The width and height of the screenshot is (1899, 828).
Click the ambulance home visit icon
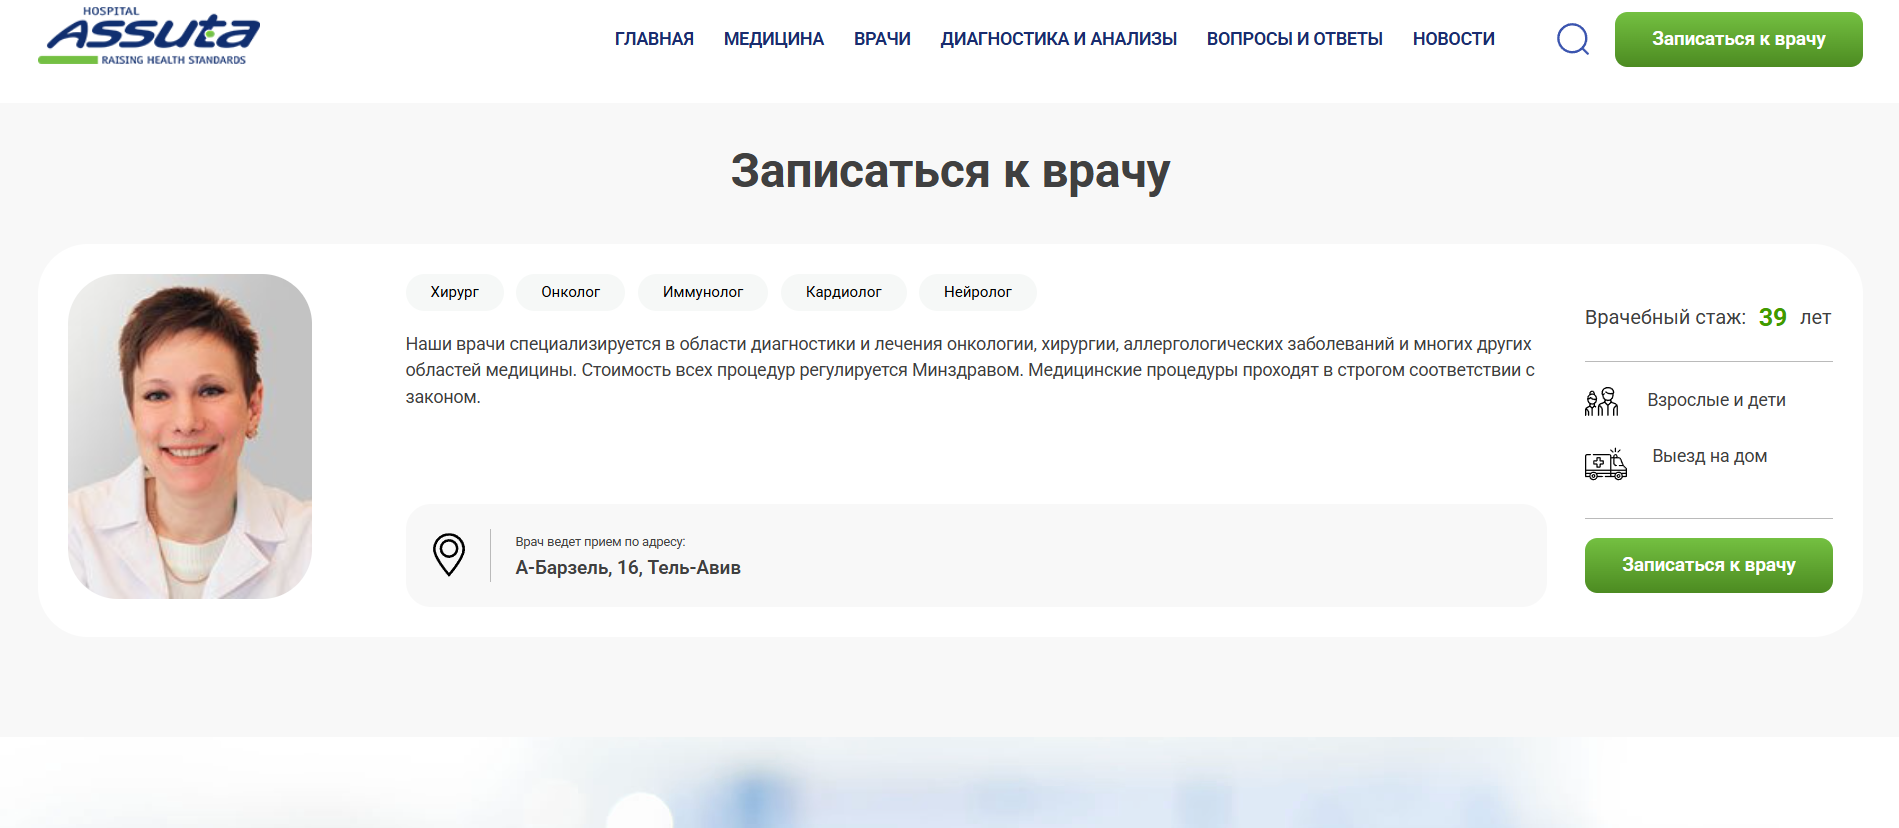1606,464
